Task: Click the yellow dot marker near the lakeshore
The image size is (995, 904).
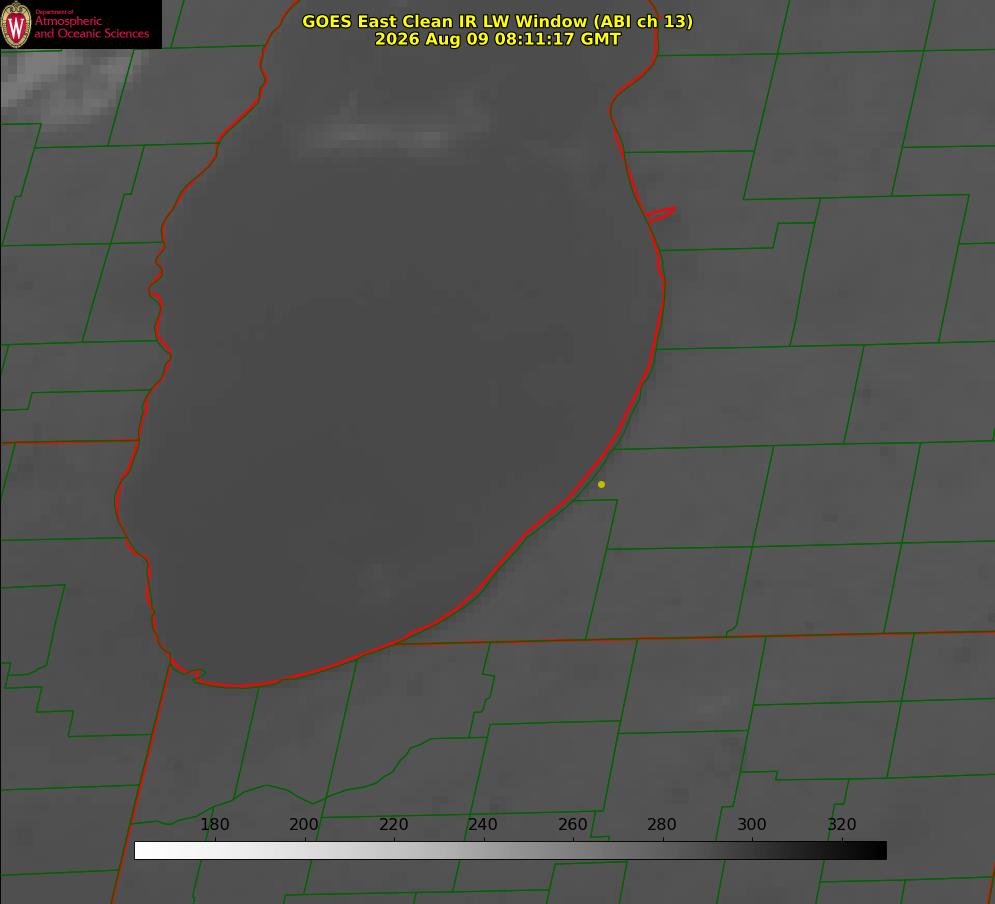Action: click(601, 484)
